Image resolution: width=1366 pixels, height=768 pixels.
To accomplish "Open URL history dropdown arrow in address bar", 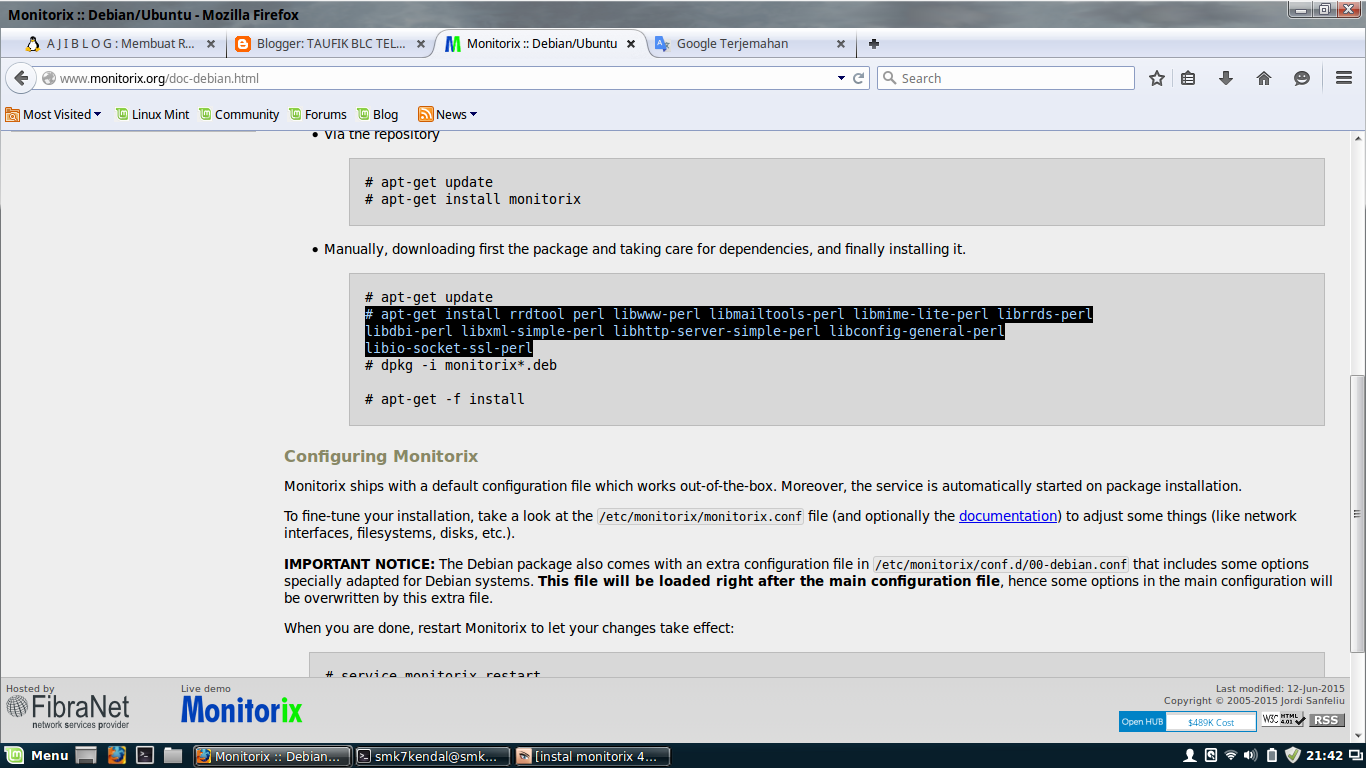I will tap(841, 78).
